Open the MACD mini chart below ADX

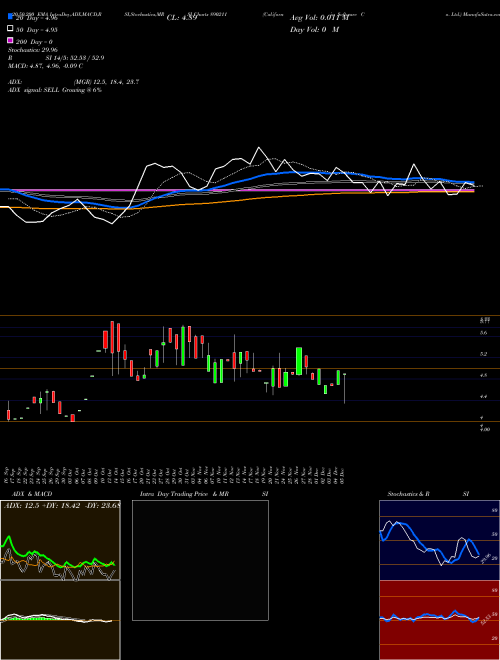click(60, 620)
